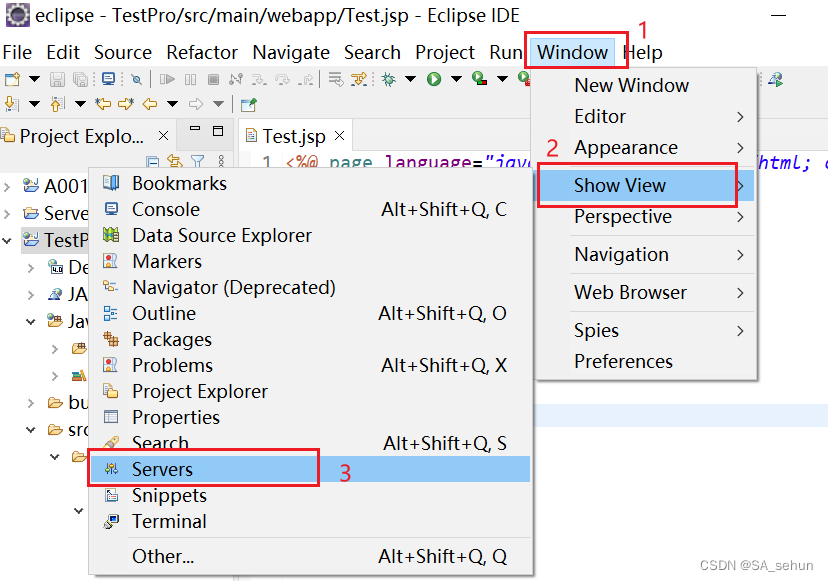Open the Run button dropdown arrow
Viewport: 828px width, 581px height.
[x=456, y=79]
